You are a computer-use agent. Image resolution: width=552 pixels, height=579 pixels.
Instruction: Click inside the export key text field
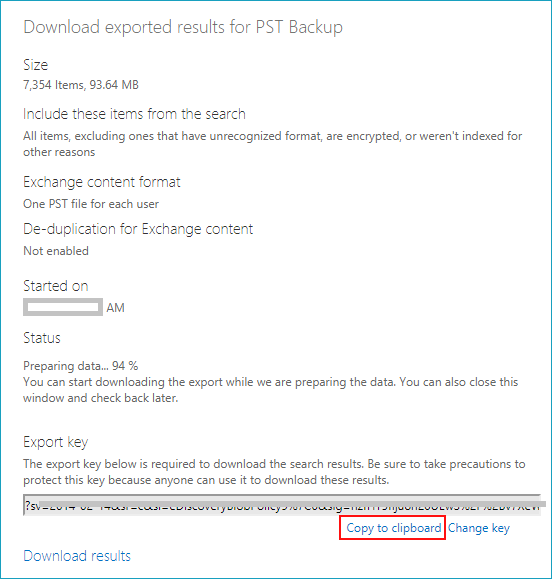282,506
